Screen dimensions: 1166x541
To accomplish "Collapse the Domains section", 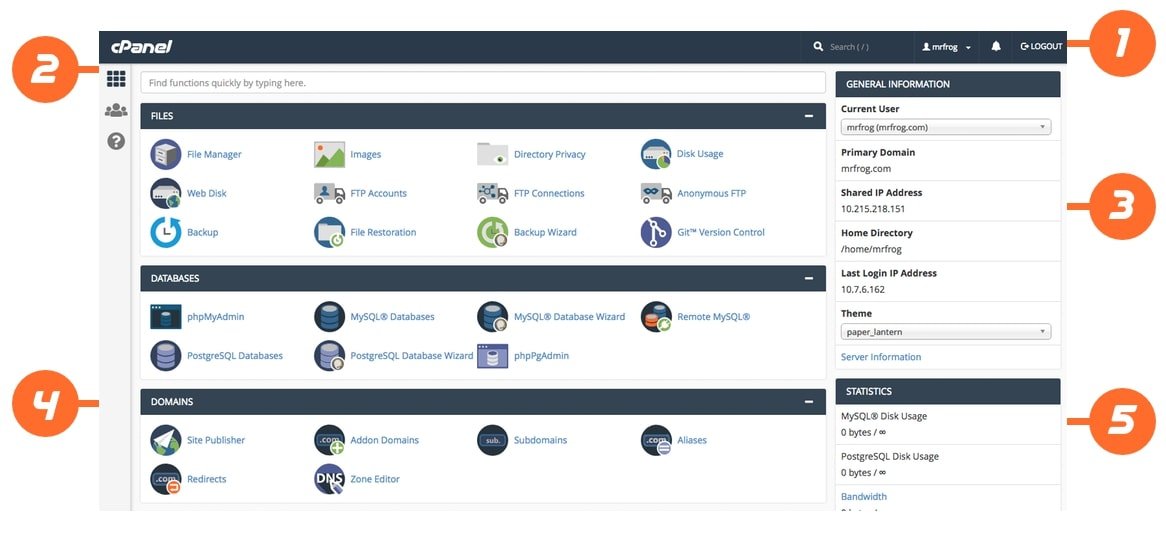I will click(x=808, y=402).
